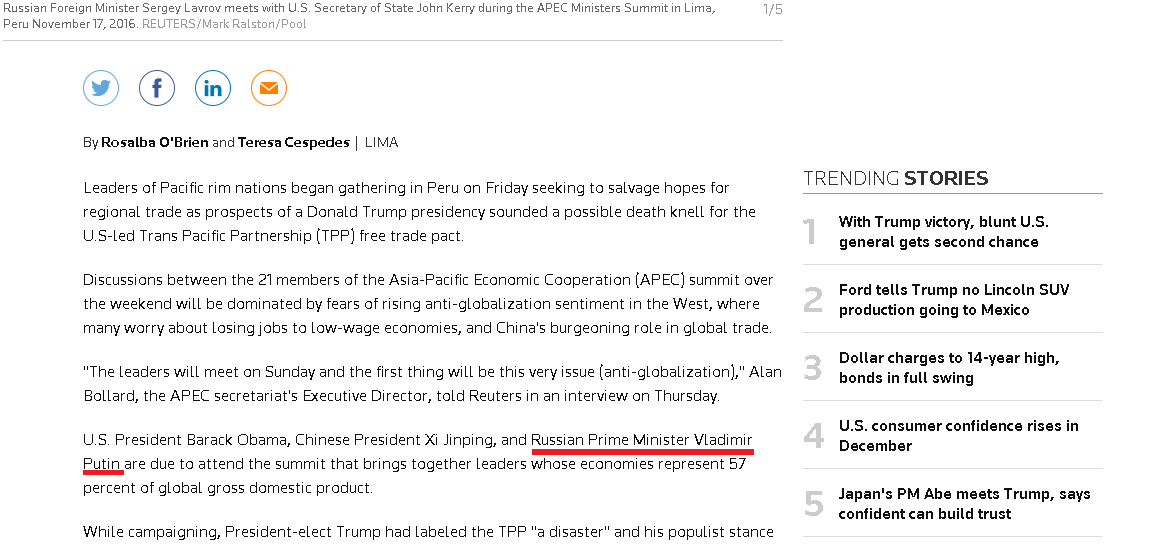Click the LIMA dateline text
The width and height of the screenshot is (1152, 551).
381,142
